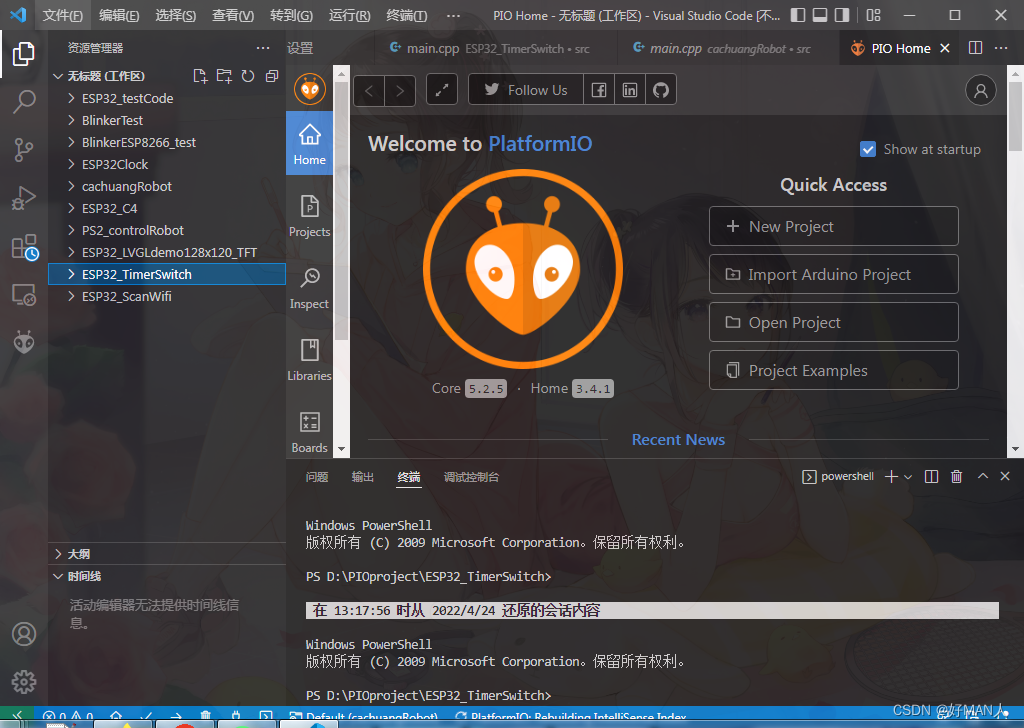Click Import Arduino Project button
This screenshot has width=1024, height=728.
pyautogui.click(x=833, y=274)
